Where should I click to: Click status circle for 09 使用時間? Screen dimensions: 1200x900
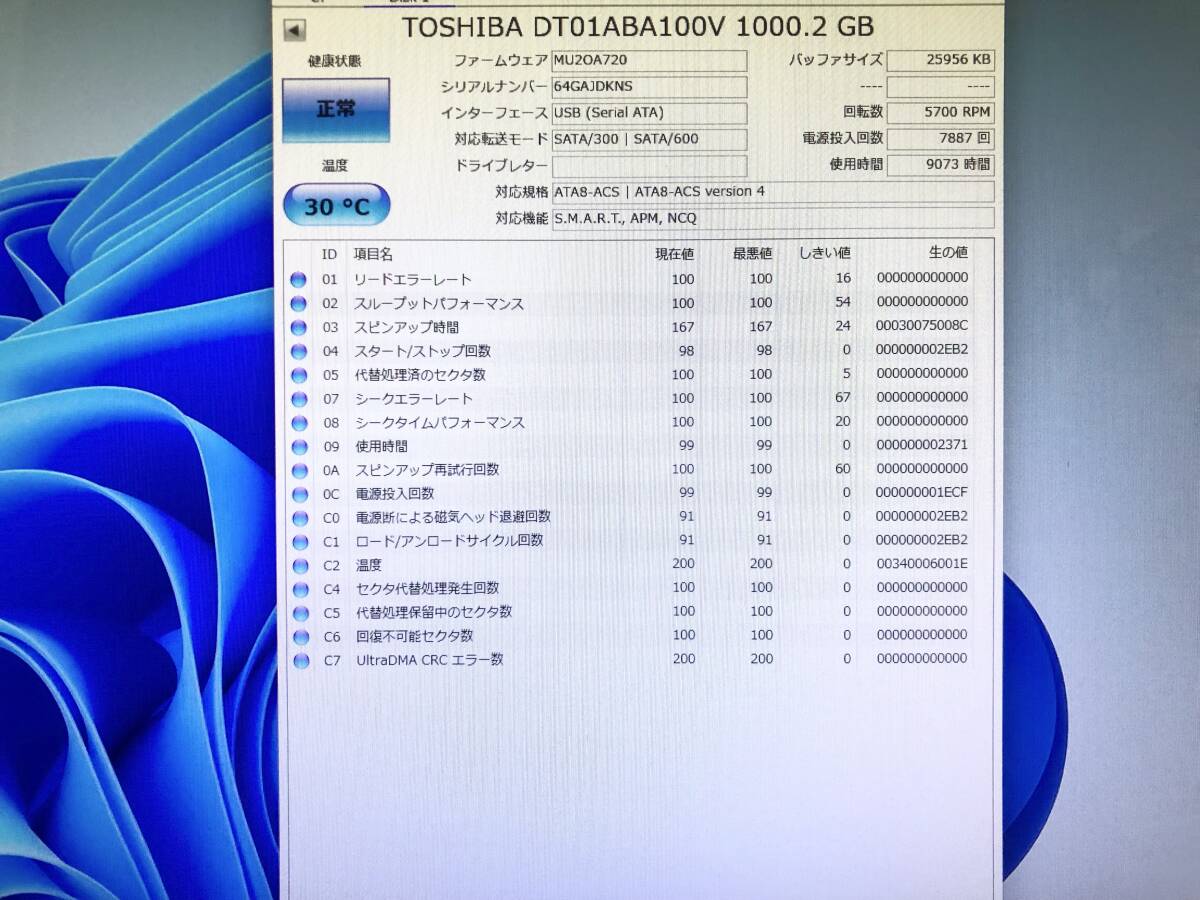[x=298, y=447]
